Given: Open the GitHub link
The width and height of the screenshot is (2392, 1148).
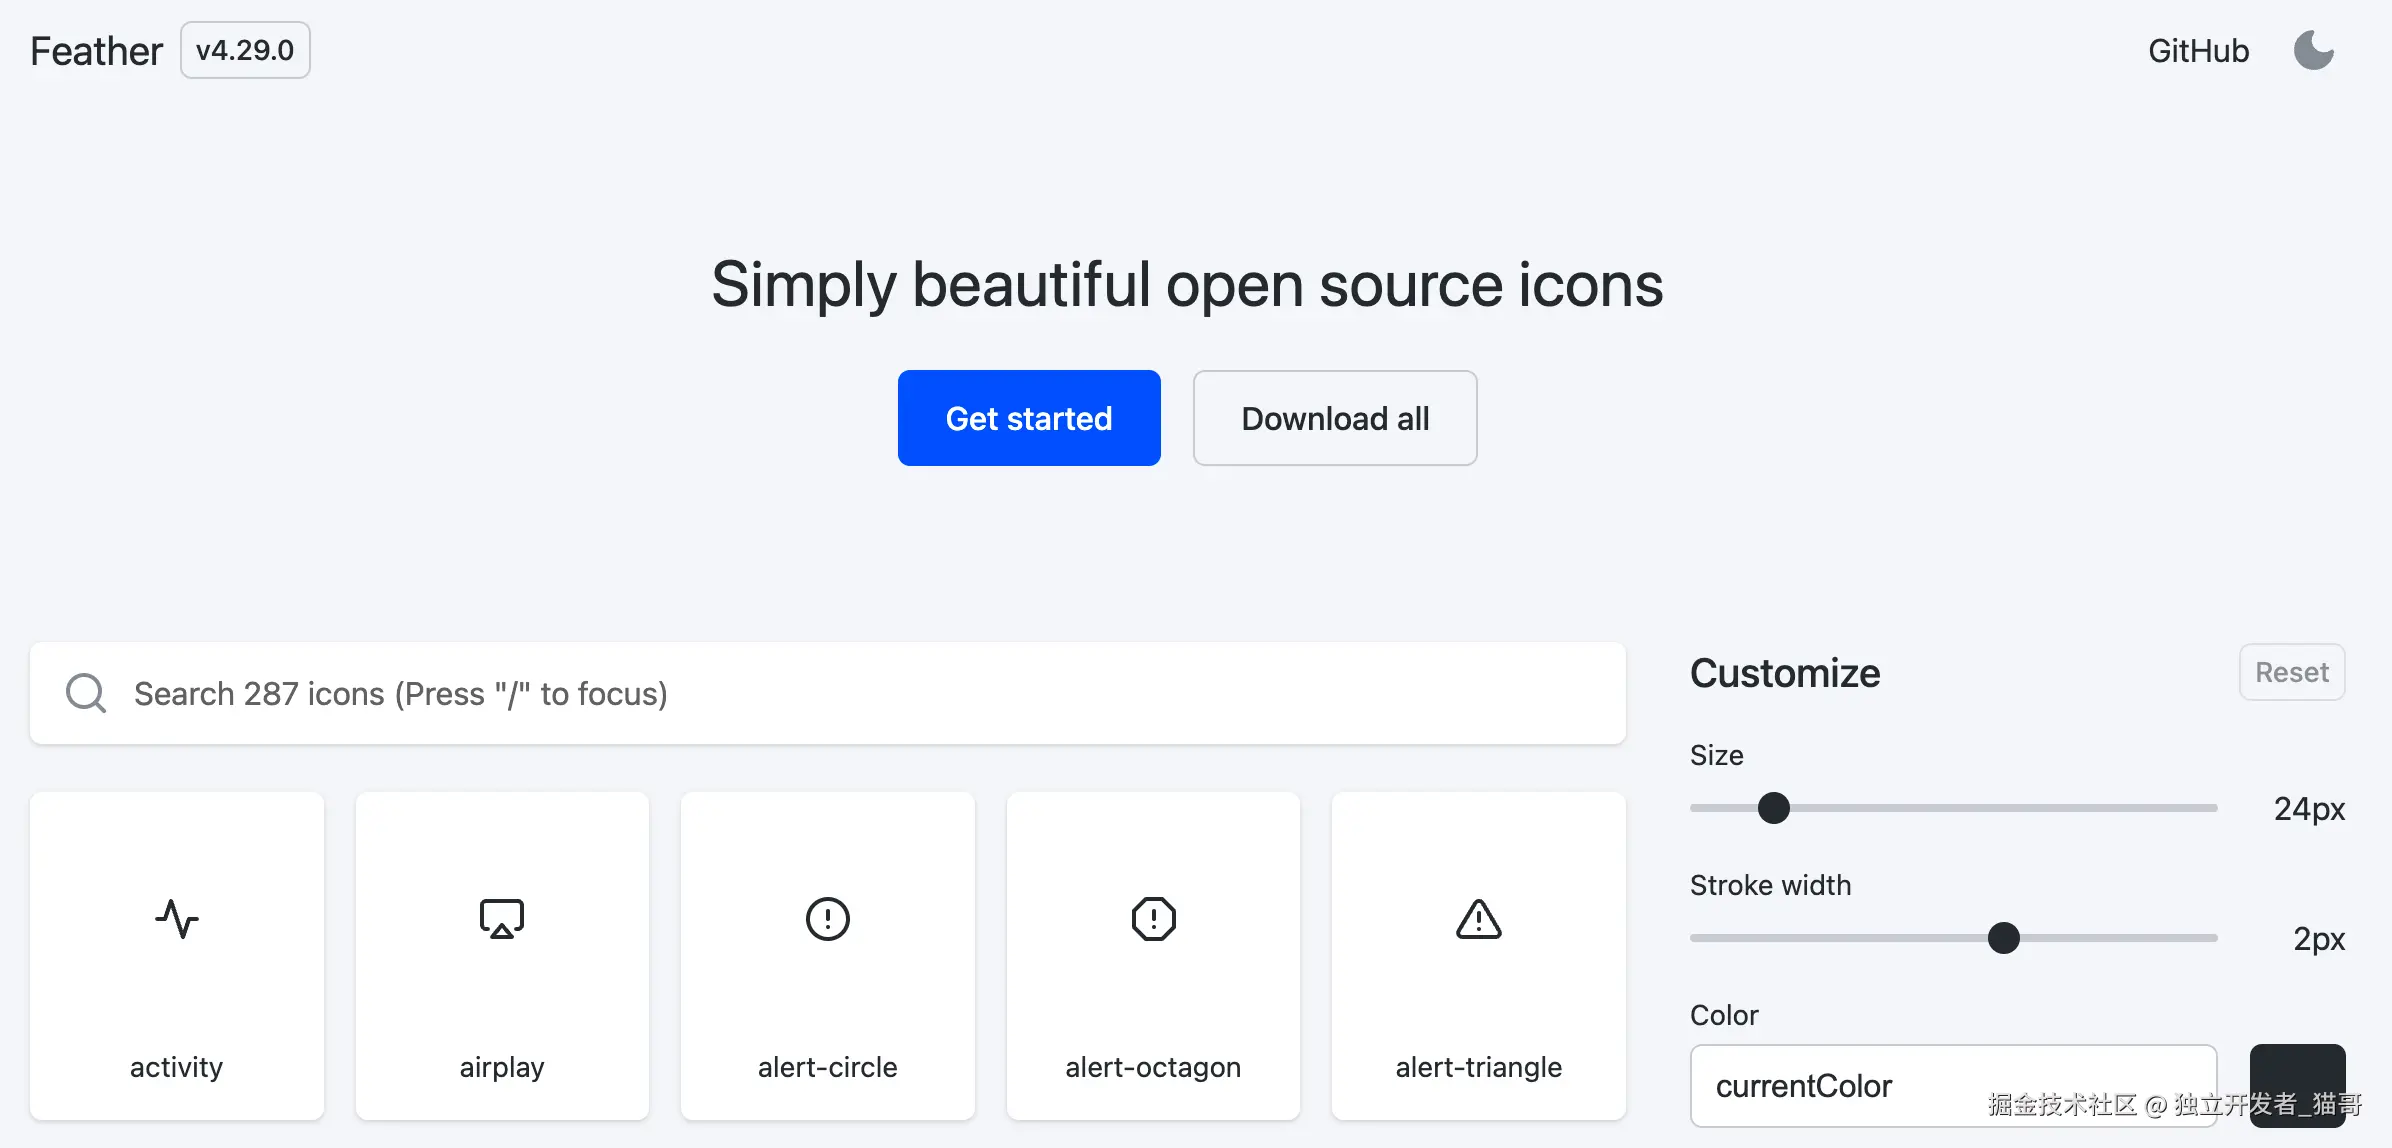Looking at the screenshot, I should [2198, 51].
